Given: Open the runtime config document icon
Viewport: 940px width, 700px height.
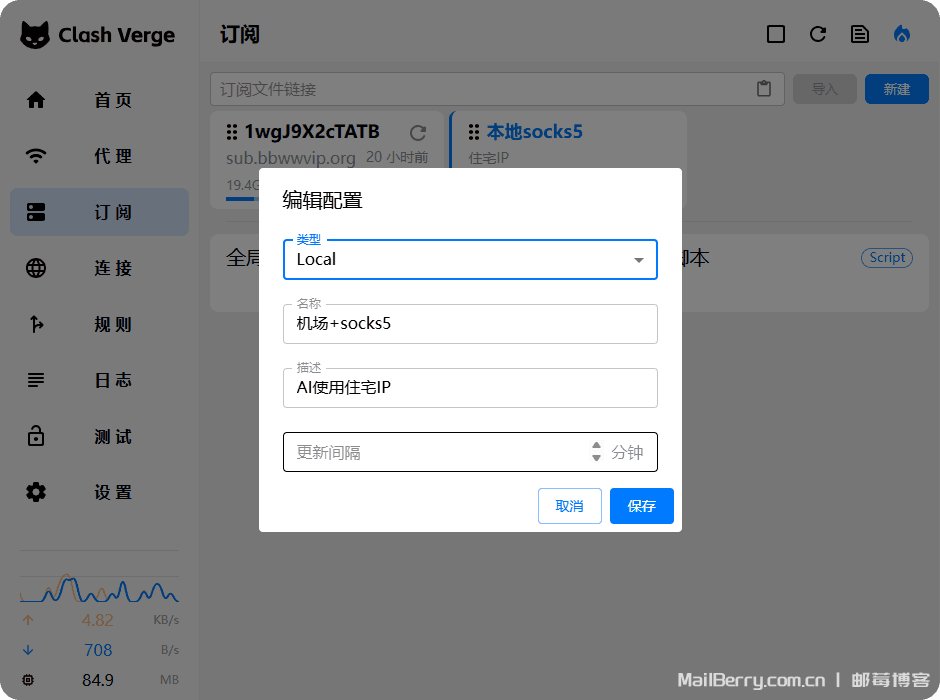Looking at the screenshot, I should tap(860, 34).
